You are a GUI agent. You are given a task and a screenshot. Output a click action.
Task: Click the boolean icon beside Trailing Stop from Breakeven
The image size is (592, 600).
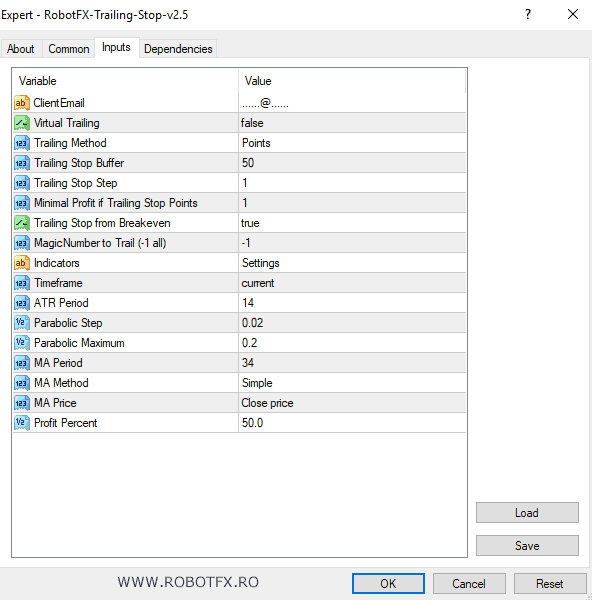22,223
